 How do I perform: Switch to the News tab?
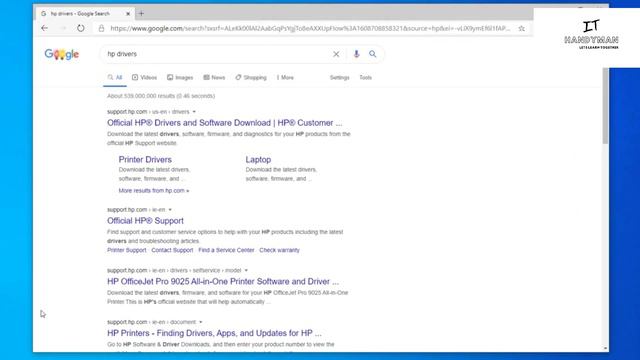tap(214, 78)
